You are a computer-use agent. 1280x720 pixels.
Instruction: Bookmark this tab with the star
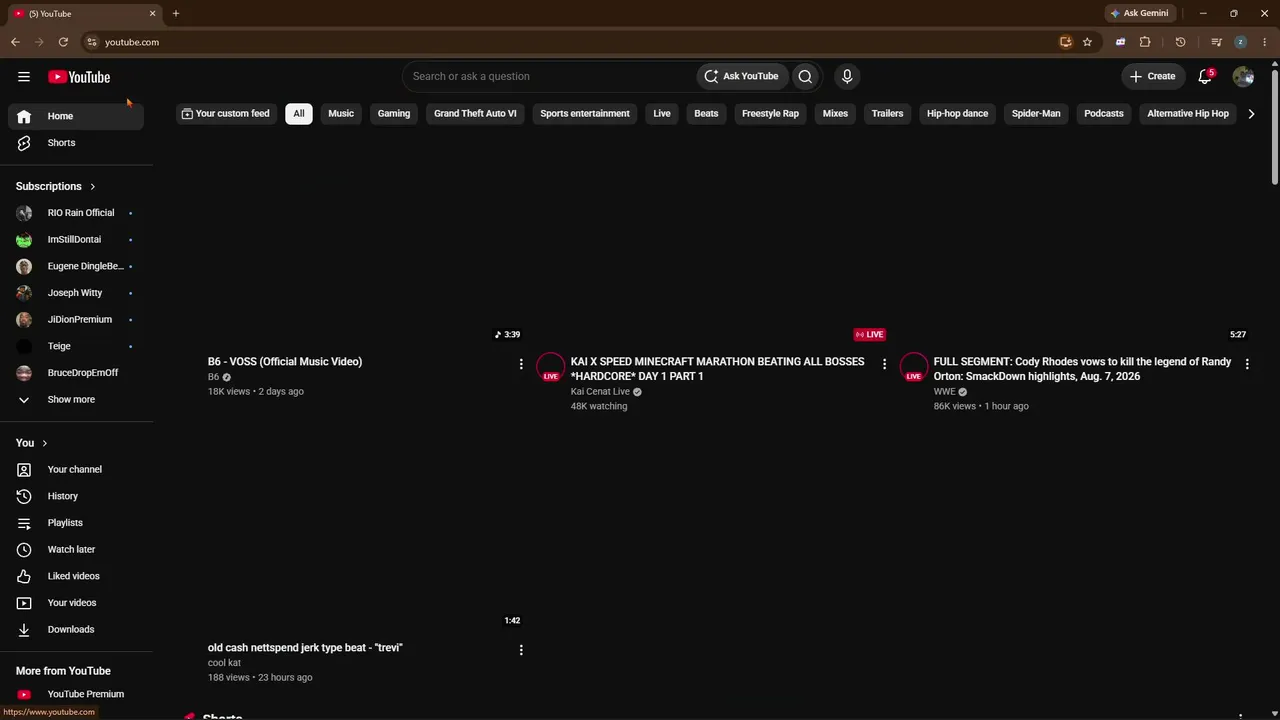1087,42
